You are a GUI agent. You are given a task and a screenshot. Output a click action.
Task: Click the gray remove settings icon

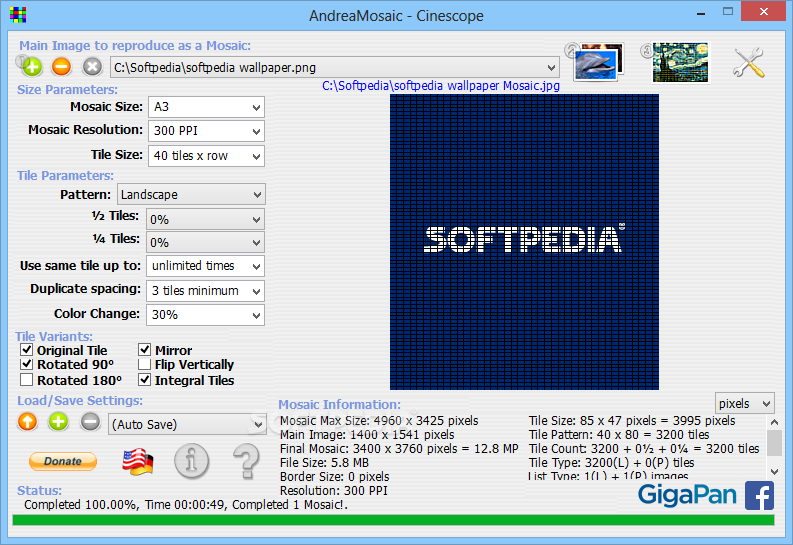click(x=91, y=422)
